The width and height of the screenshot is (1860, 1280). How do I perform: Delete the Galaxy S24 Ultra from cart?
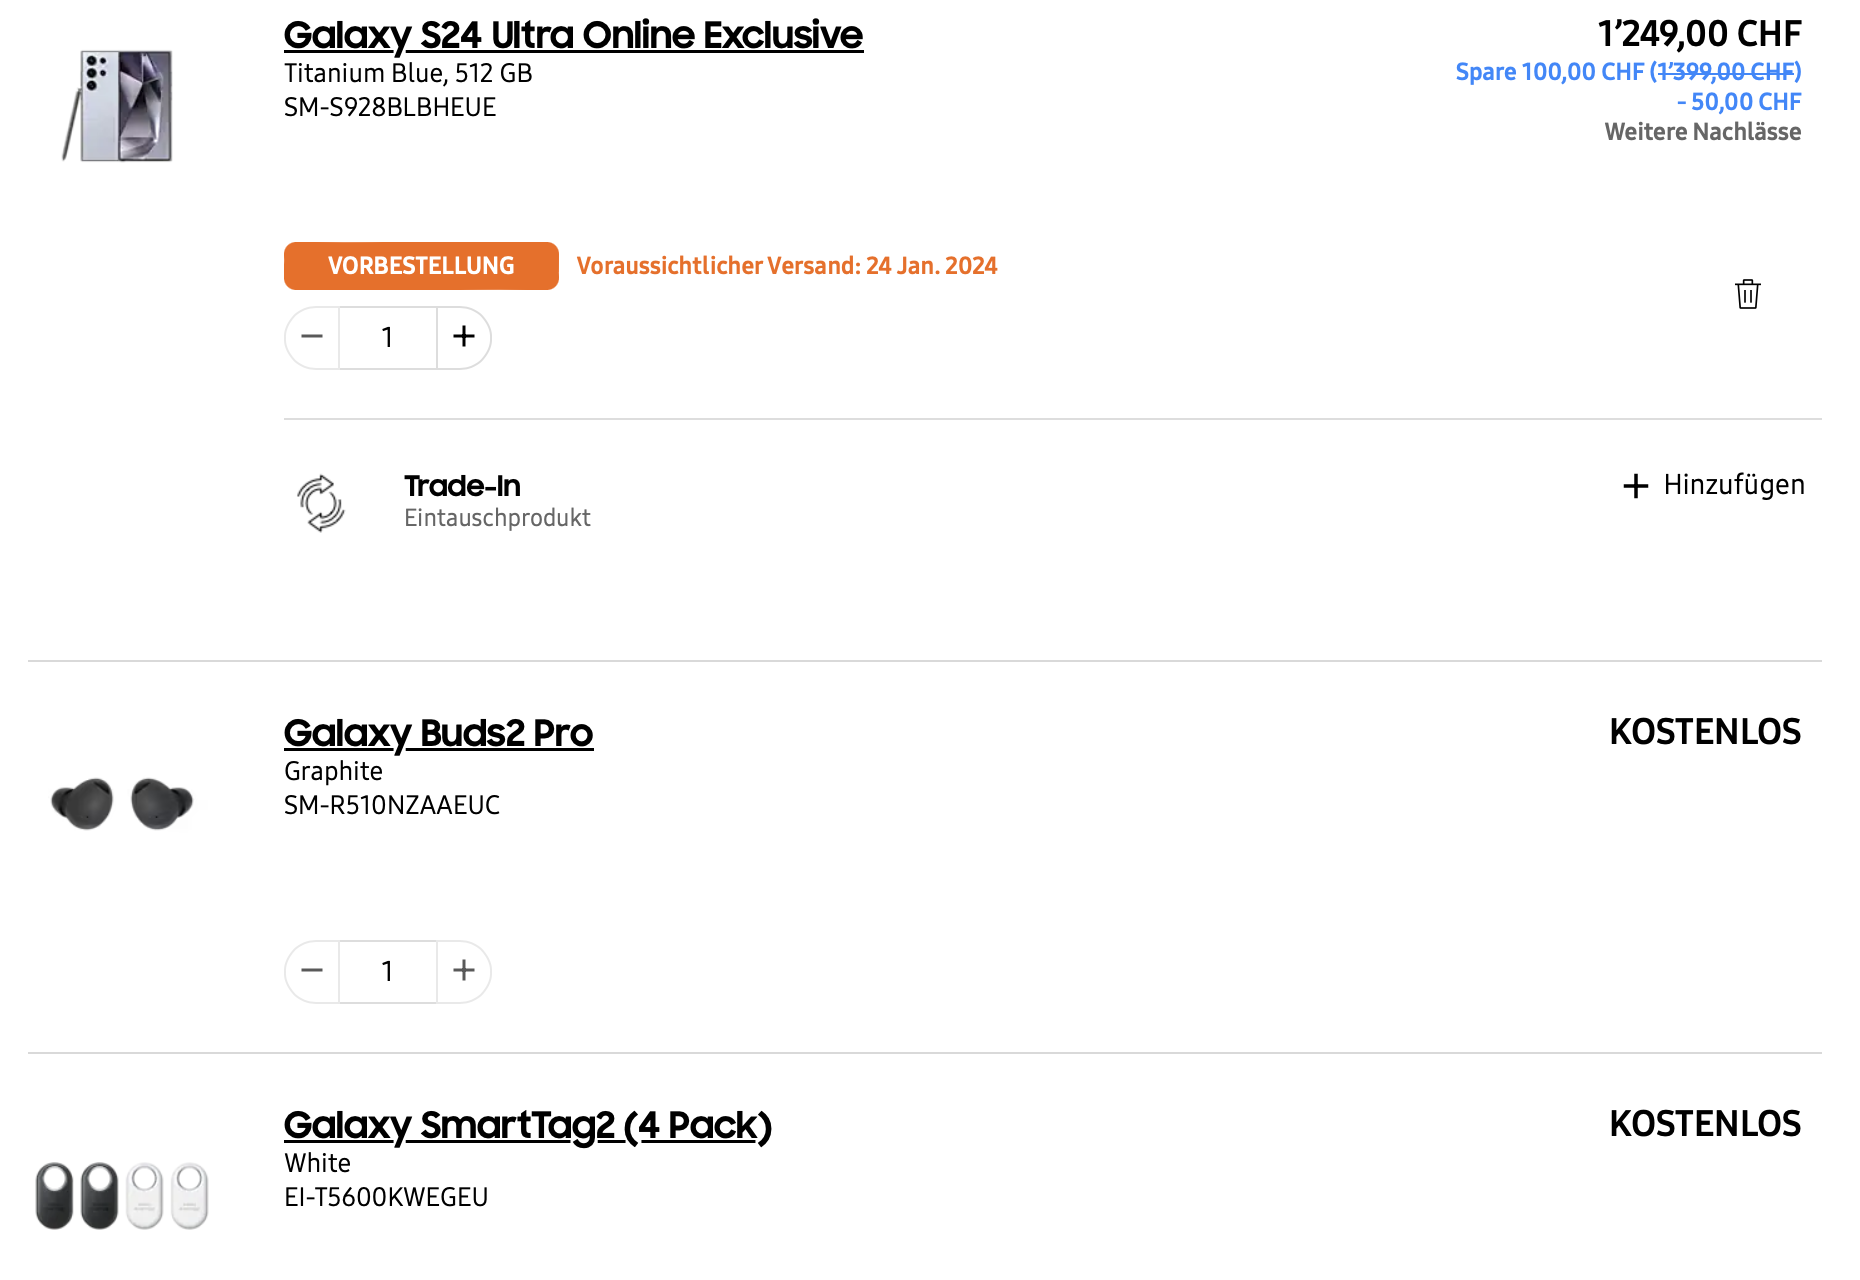tap(1747, 294)
